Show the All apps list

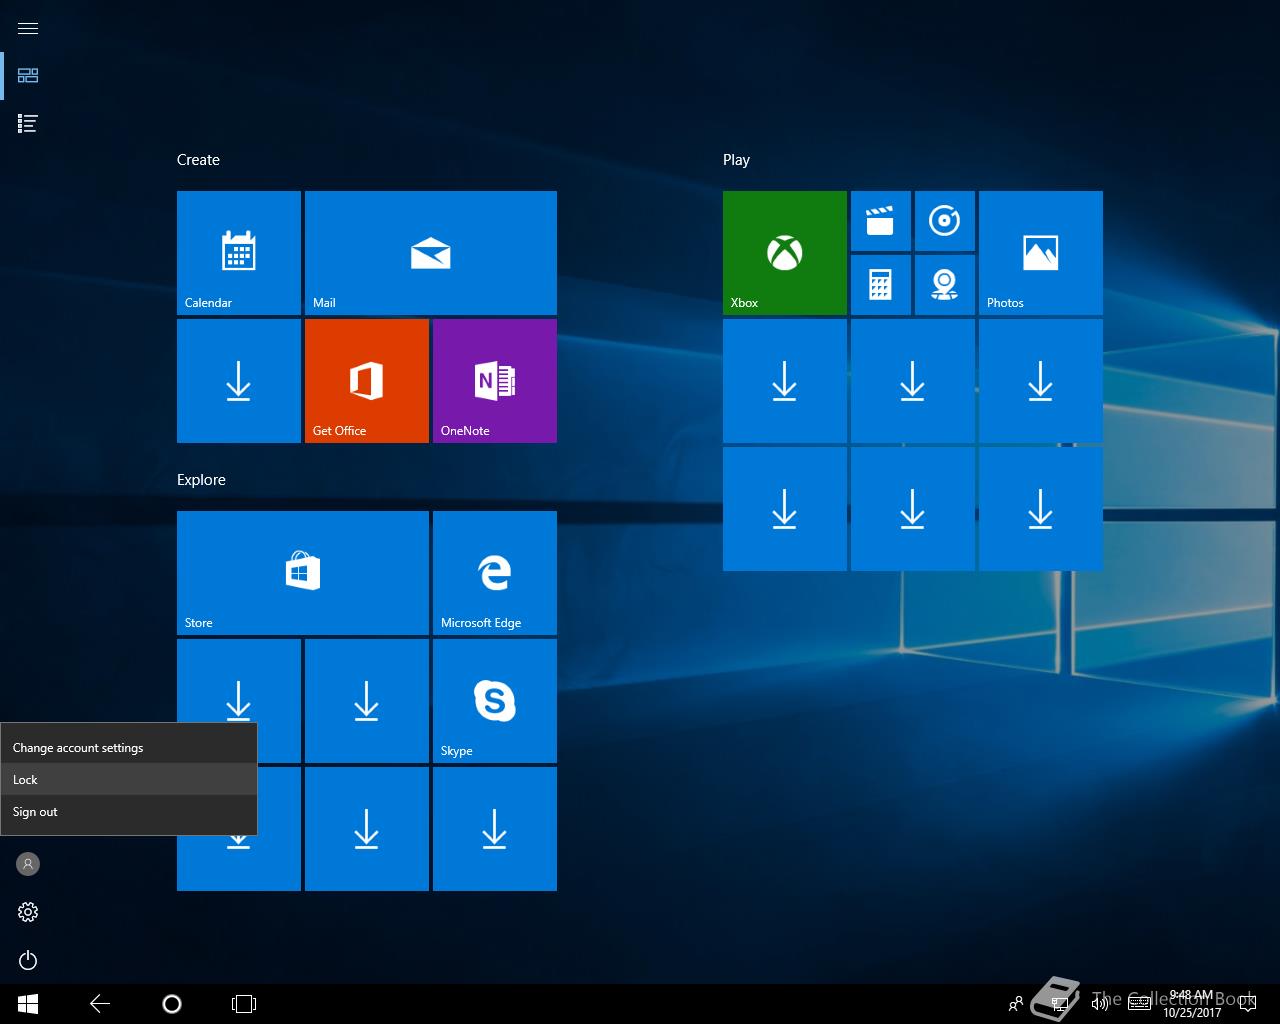[28, 124]
